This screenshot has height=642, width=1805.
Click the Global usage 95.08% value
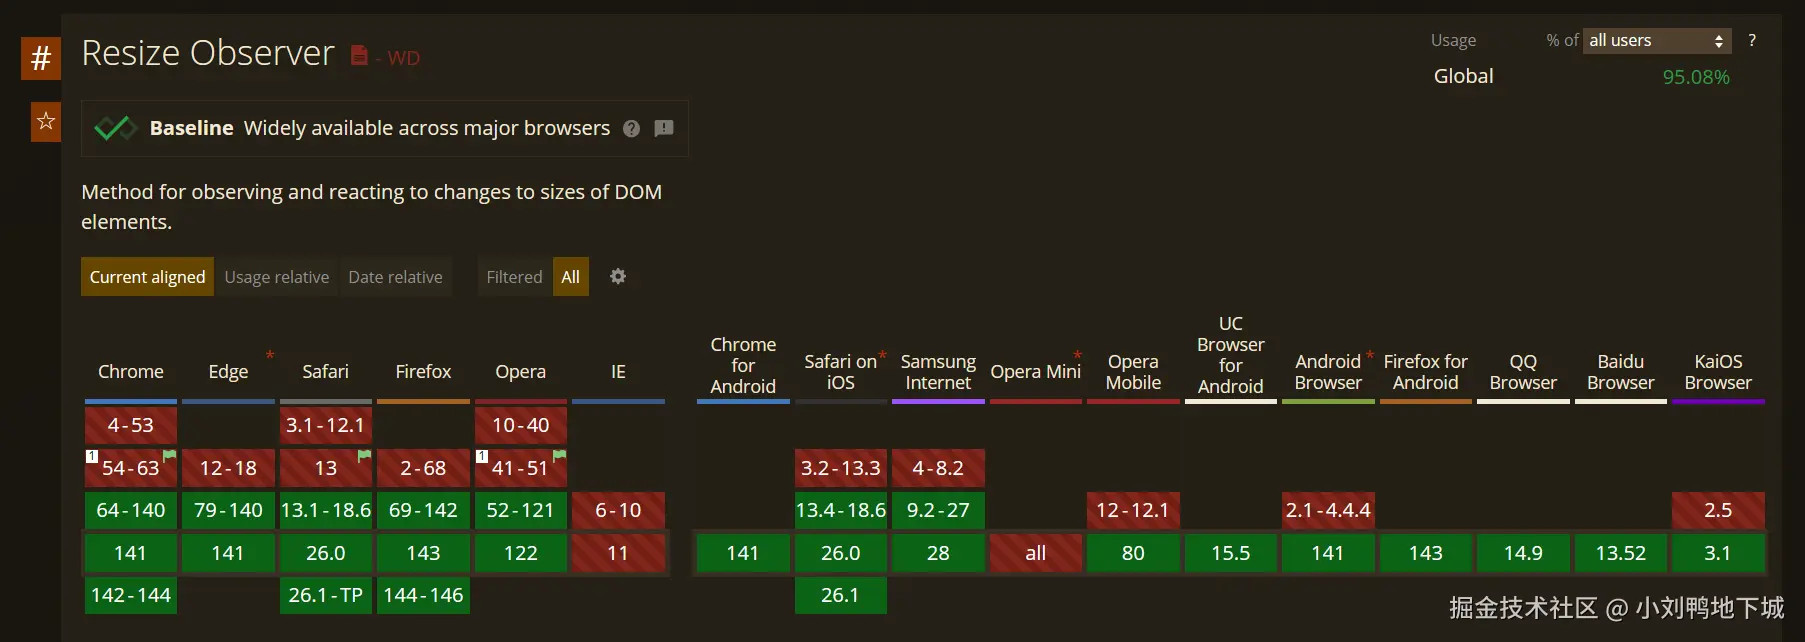(1696, 77)
